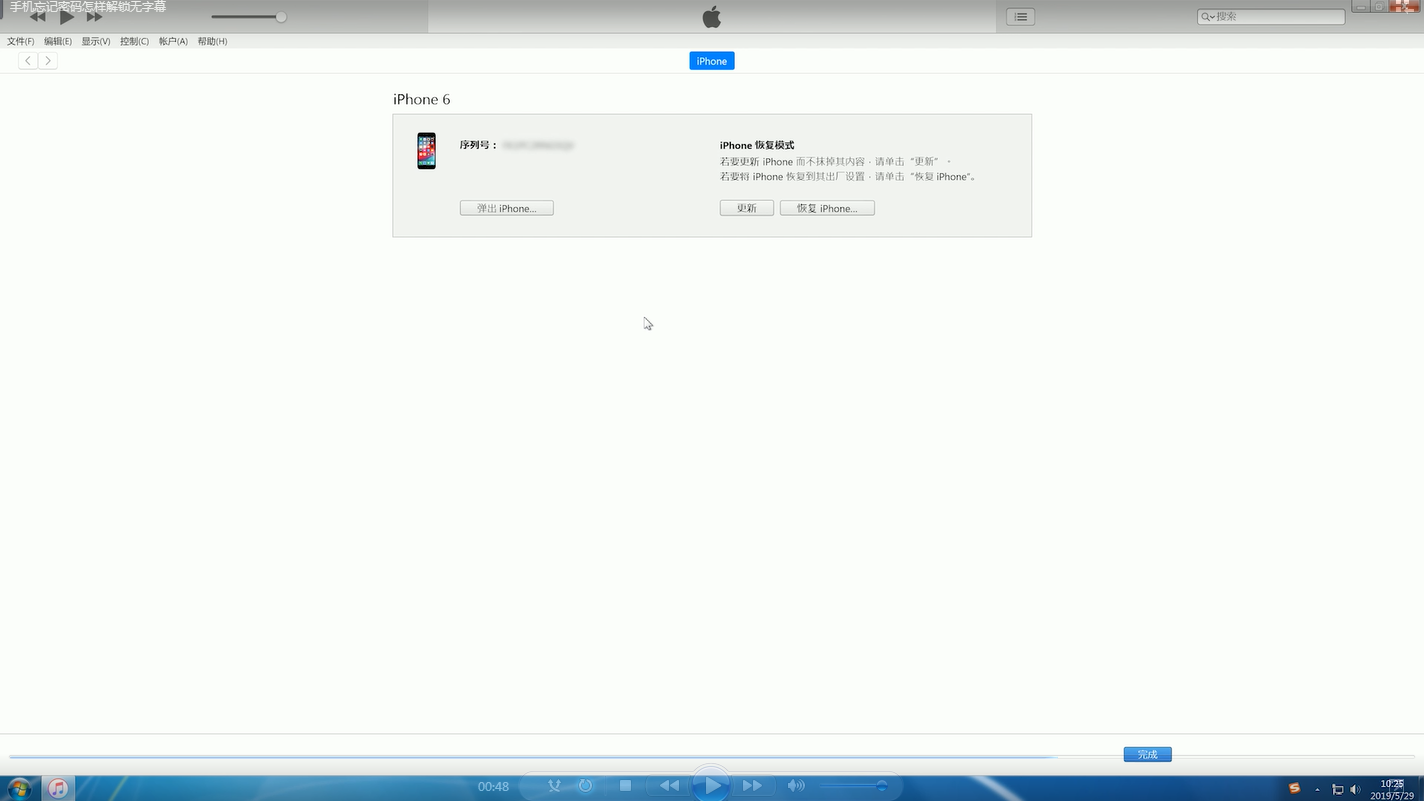Click the iPhone 6 device title
This screenshot has height=801, width=1424.
[x=422, y=99]
